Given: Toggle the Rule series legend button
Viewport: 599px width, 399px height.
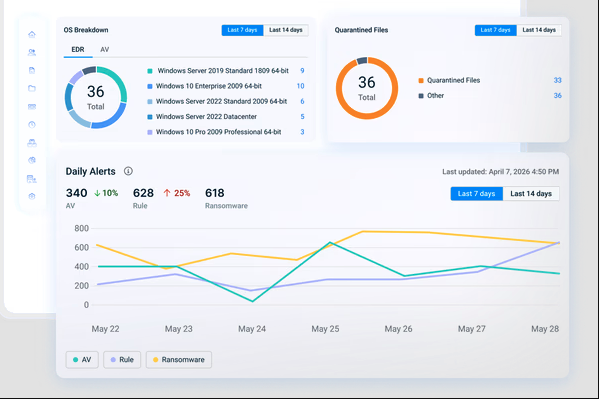Looking at the screenshot, I should pos(122,360).
